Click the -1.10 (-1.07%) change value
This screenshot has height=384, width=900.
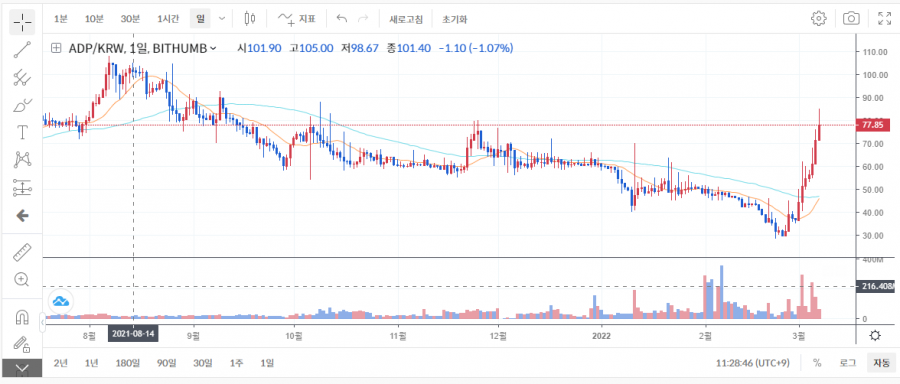[476, 48]
